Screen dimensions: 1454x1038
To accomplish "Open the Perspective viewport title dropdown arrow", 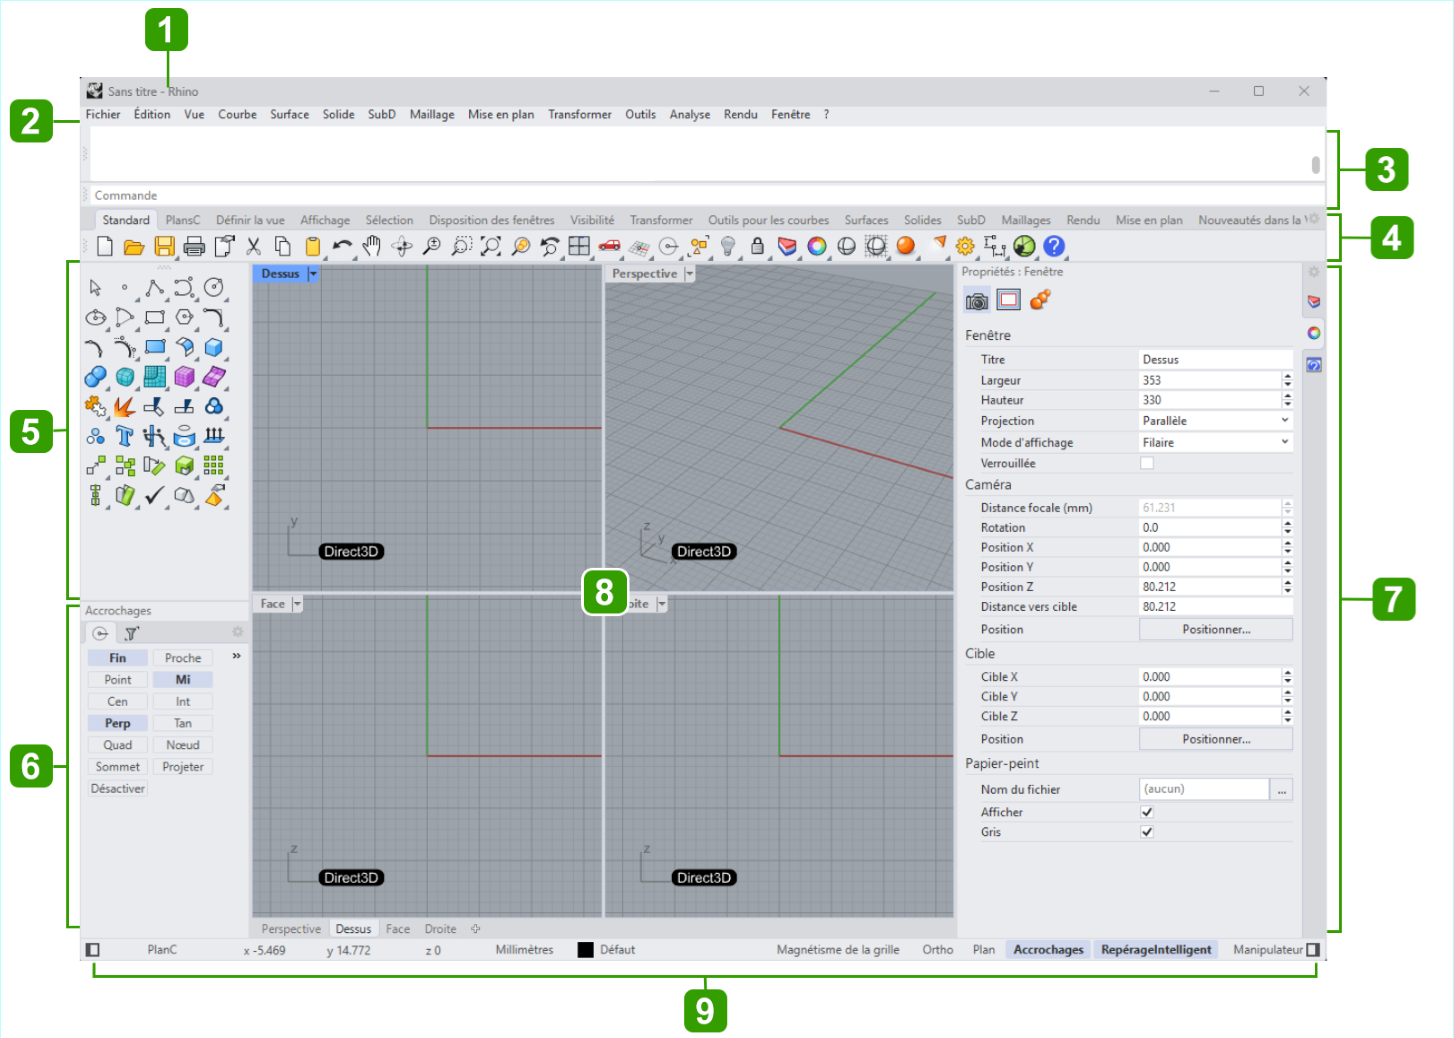I will [x=689, y=274].
